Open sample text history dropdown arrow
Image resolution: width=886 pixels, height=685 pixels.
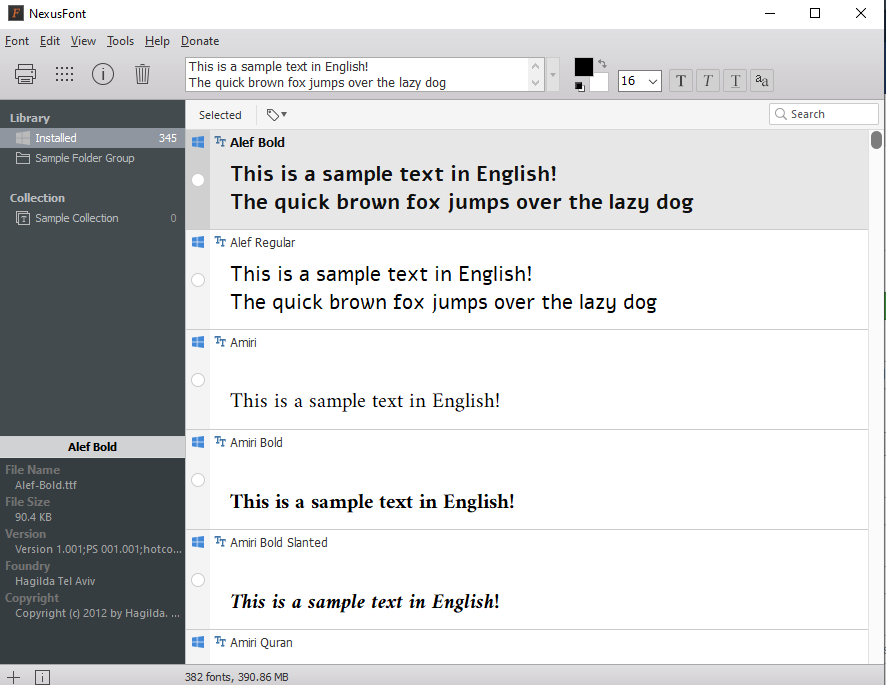[553, 74]
